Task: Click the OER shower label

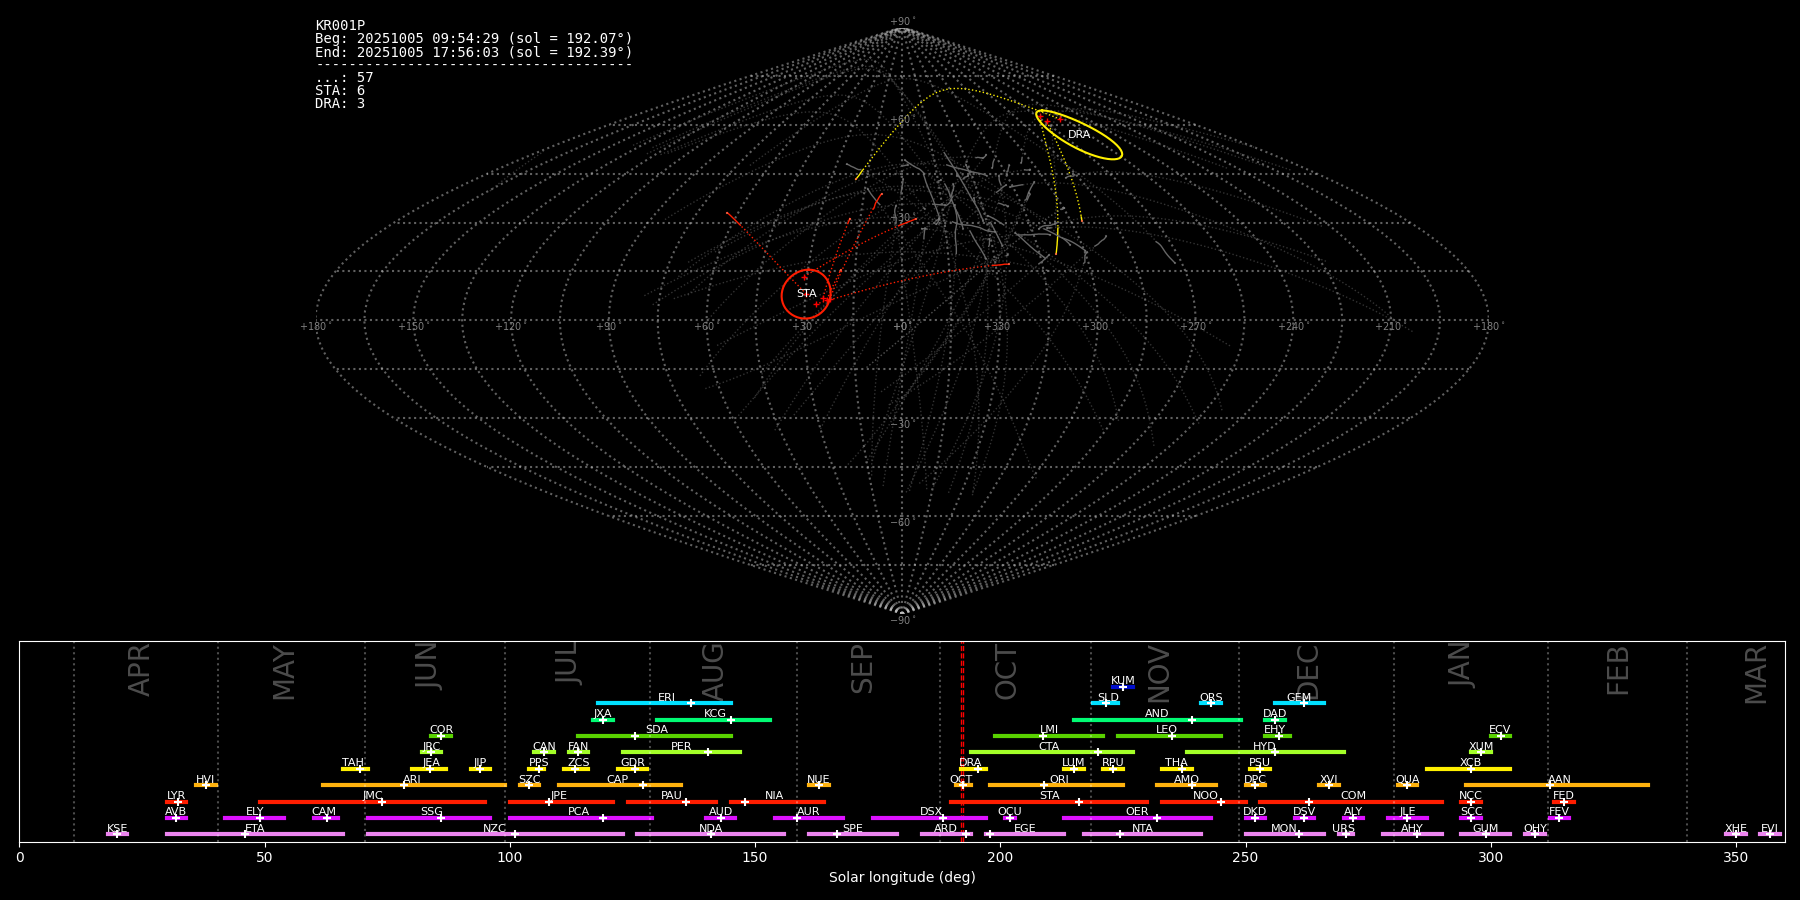Action: coord(1137,812)
